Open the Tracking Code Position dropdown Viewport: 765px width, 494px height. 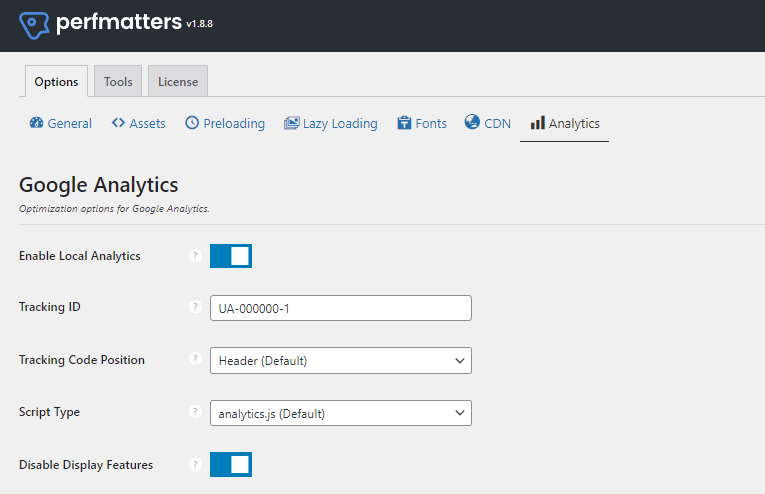point(341,360)
